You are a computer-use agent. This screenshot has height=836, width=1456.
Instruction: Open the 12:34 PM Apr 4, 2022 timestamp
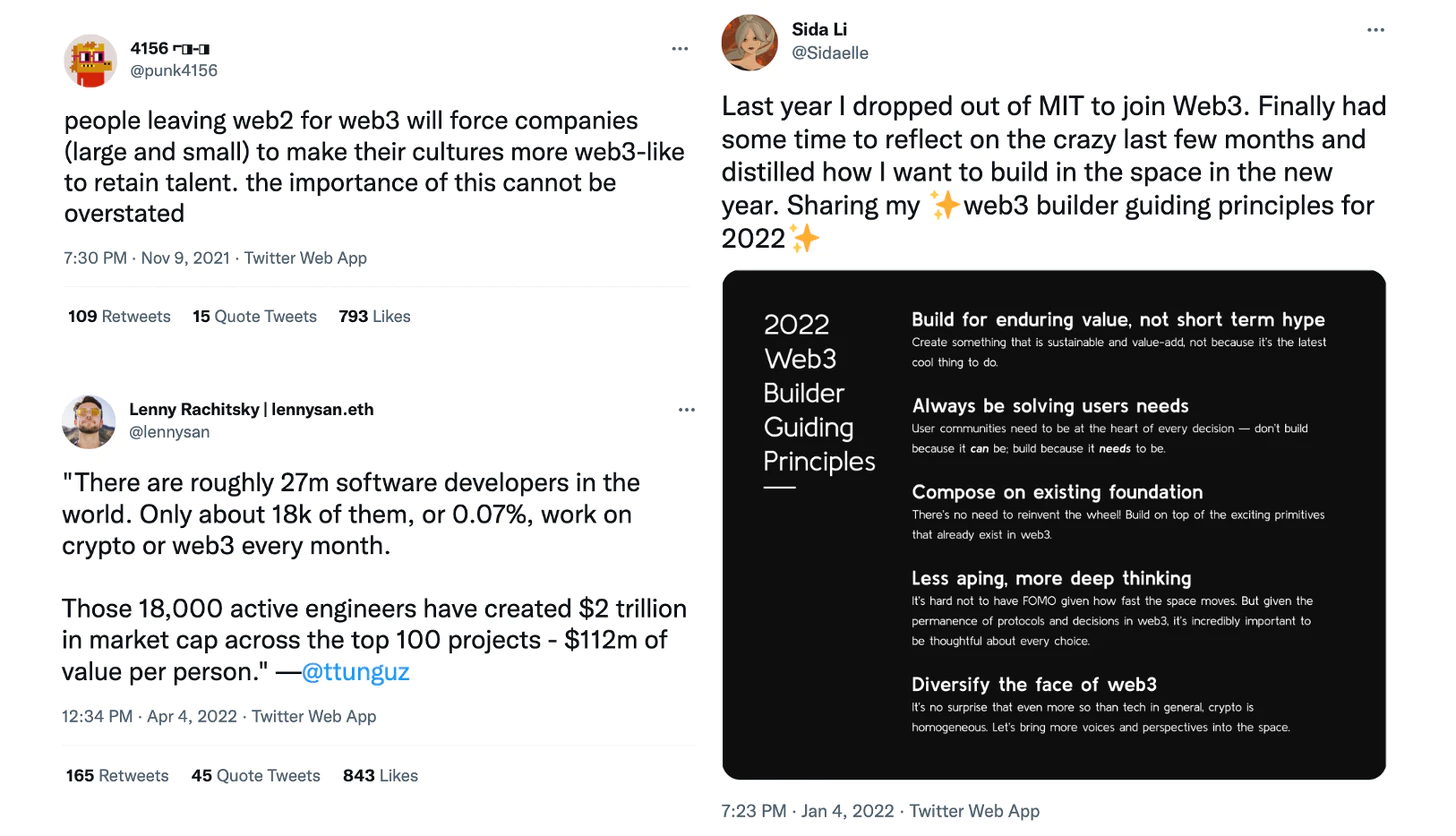[x=149, y=716]
